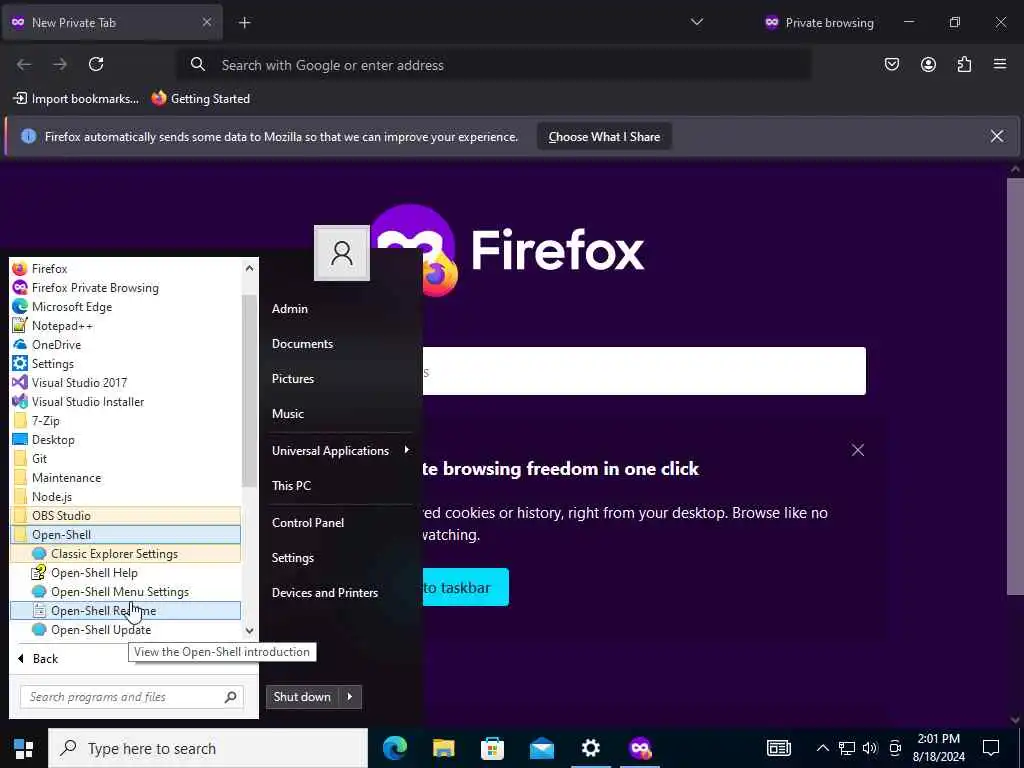Click the back navigation arrow
The image size is (1024, 768).
(24, 64)
